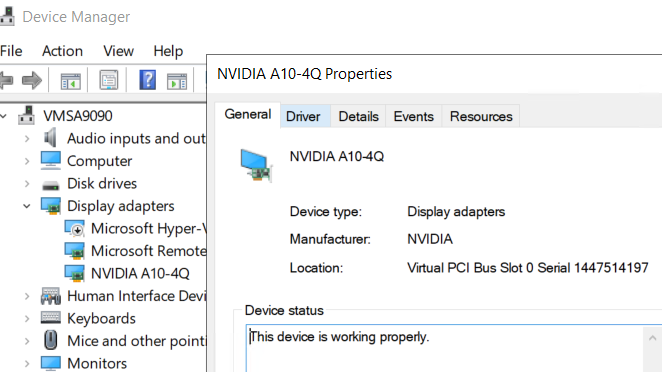Click the blue Help question-mark icon
Screen dimensions: 662x372
(x=148, y=80)
